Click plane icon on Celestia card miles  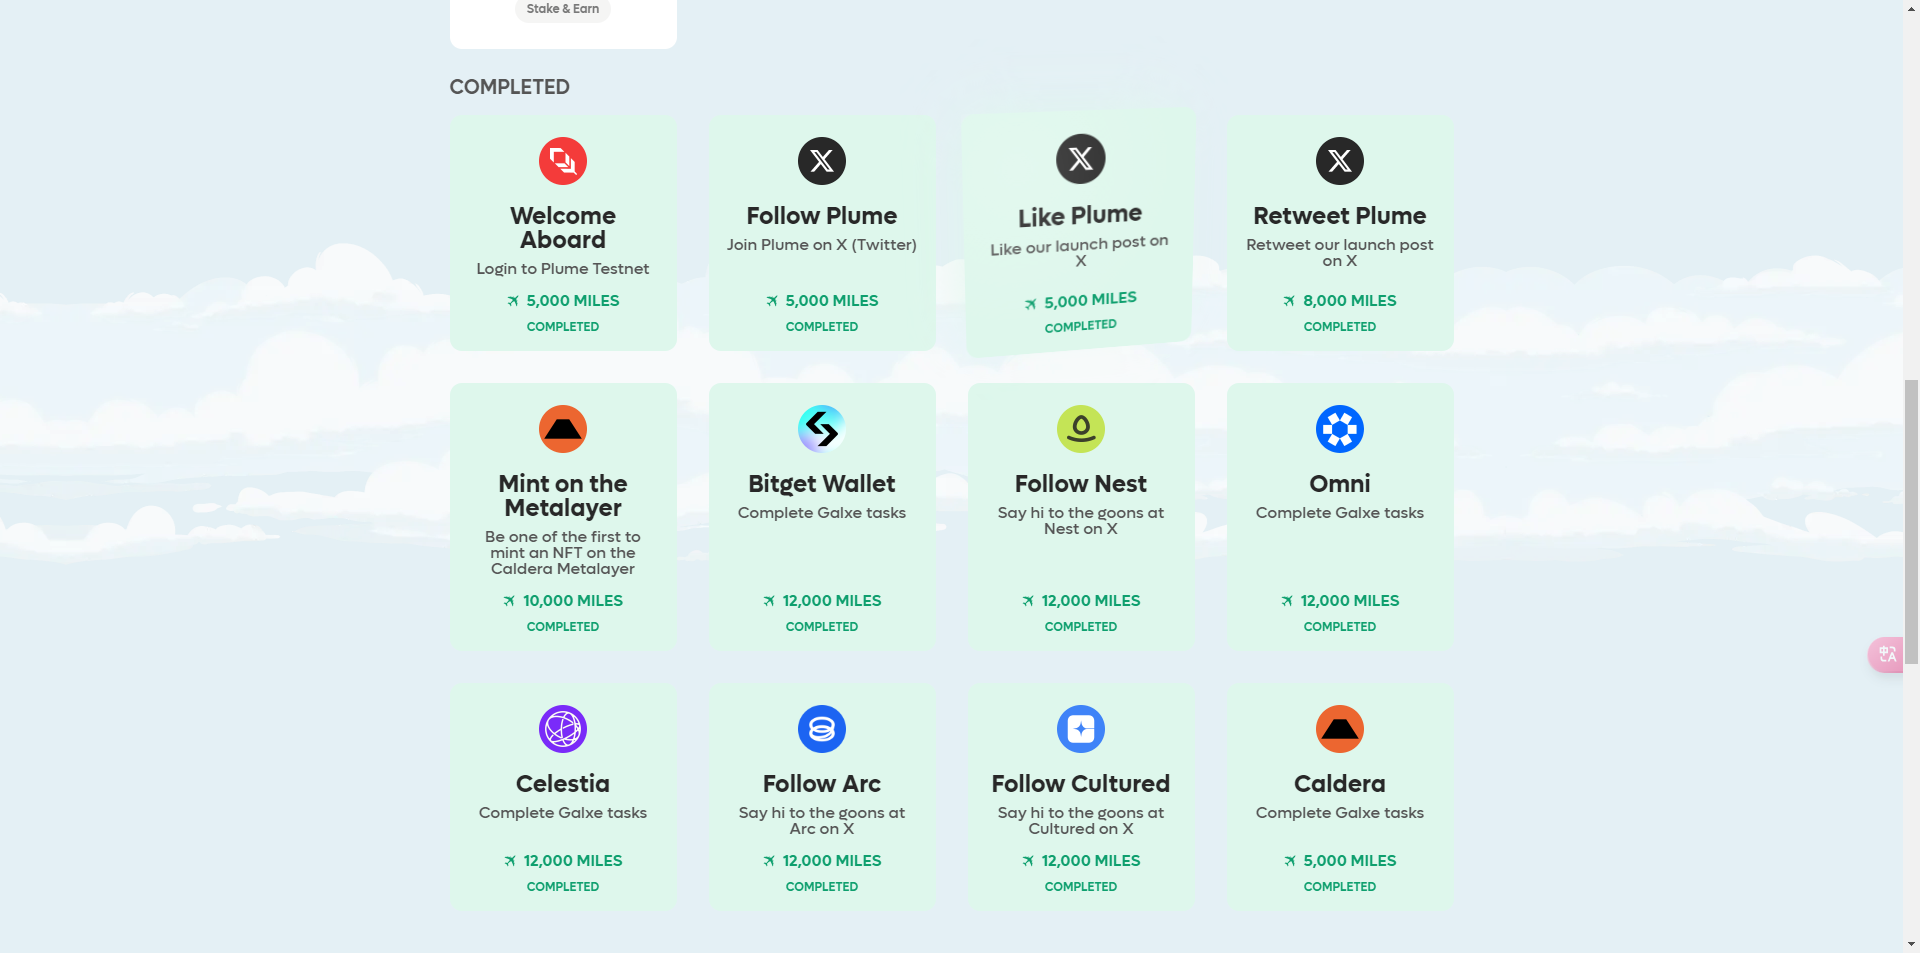pyautogui.click(x=510, y=861)
